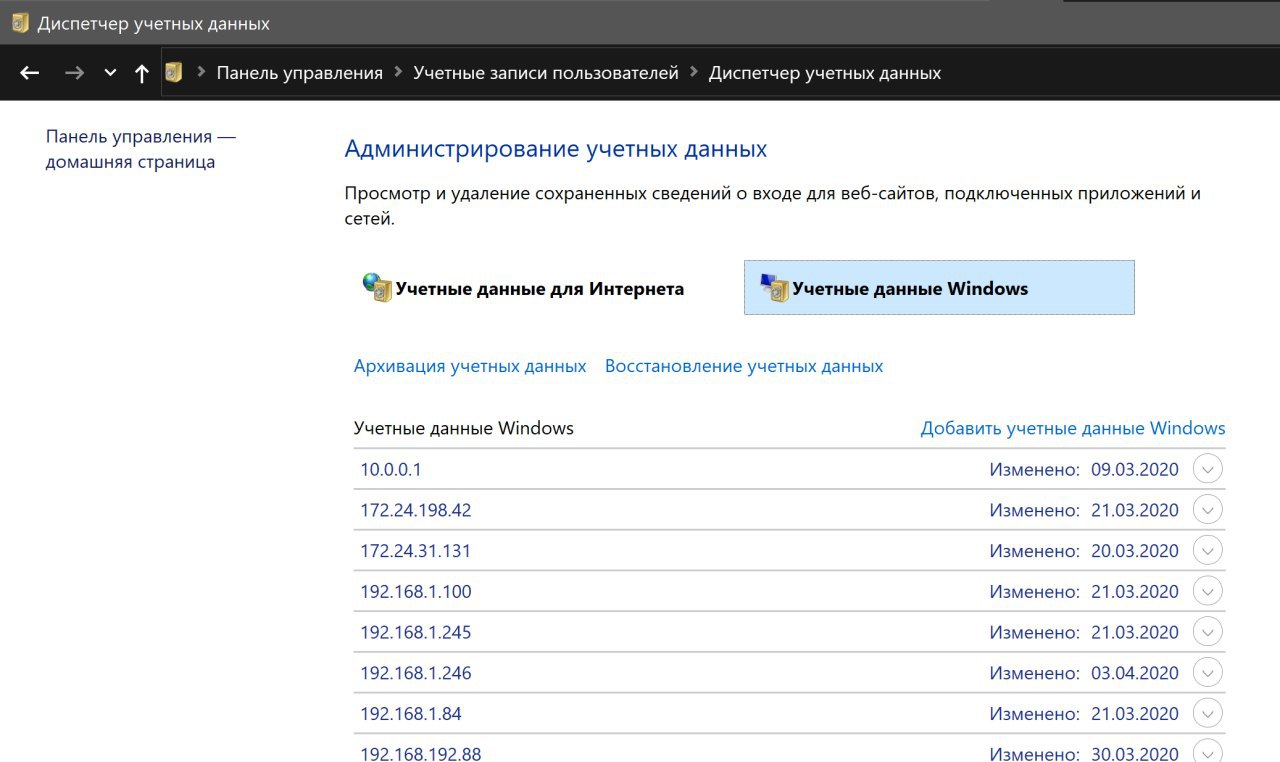
Task: Expand chevron before Панель управления breadcrumb
Action: click(201, 72)
